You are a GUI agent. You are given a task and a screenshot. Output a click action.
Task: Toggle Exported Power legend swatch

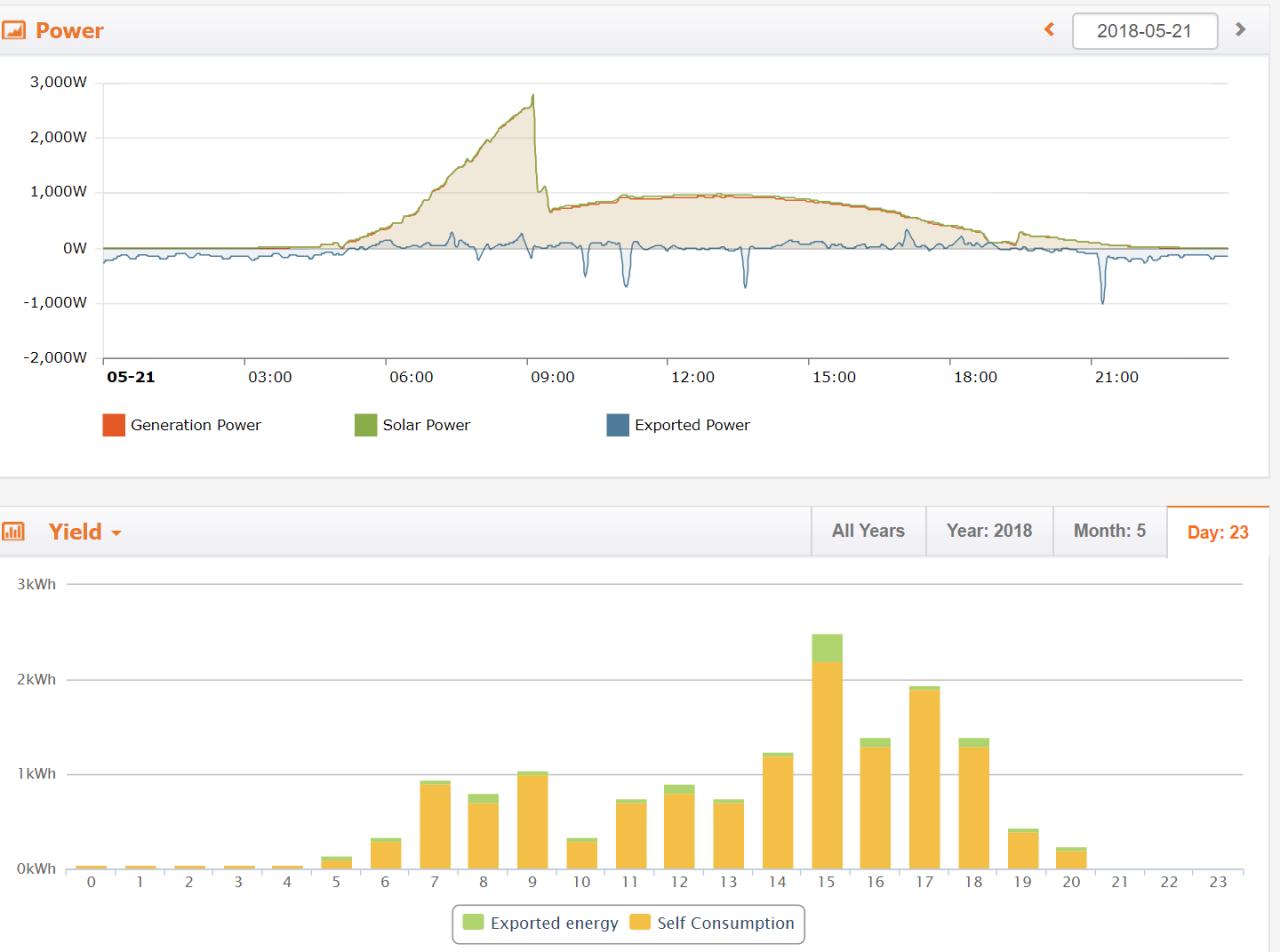pyautogui.click(x=618, y=425)
